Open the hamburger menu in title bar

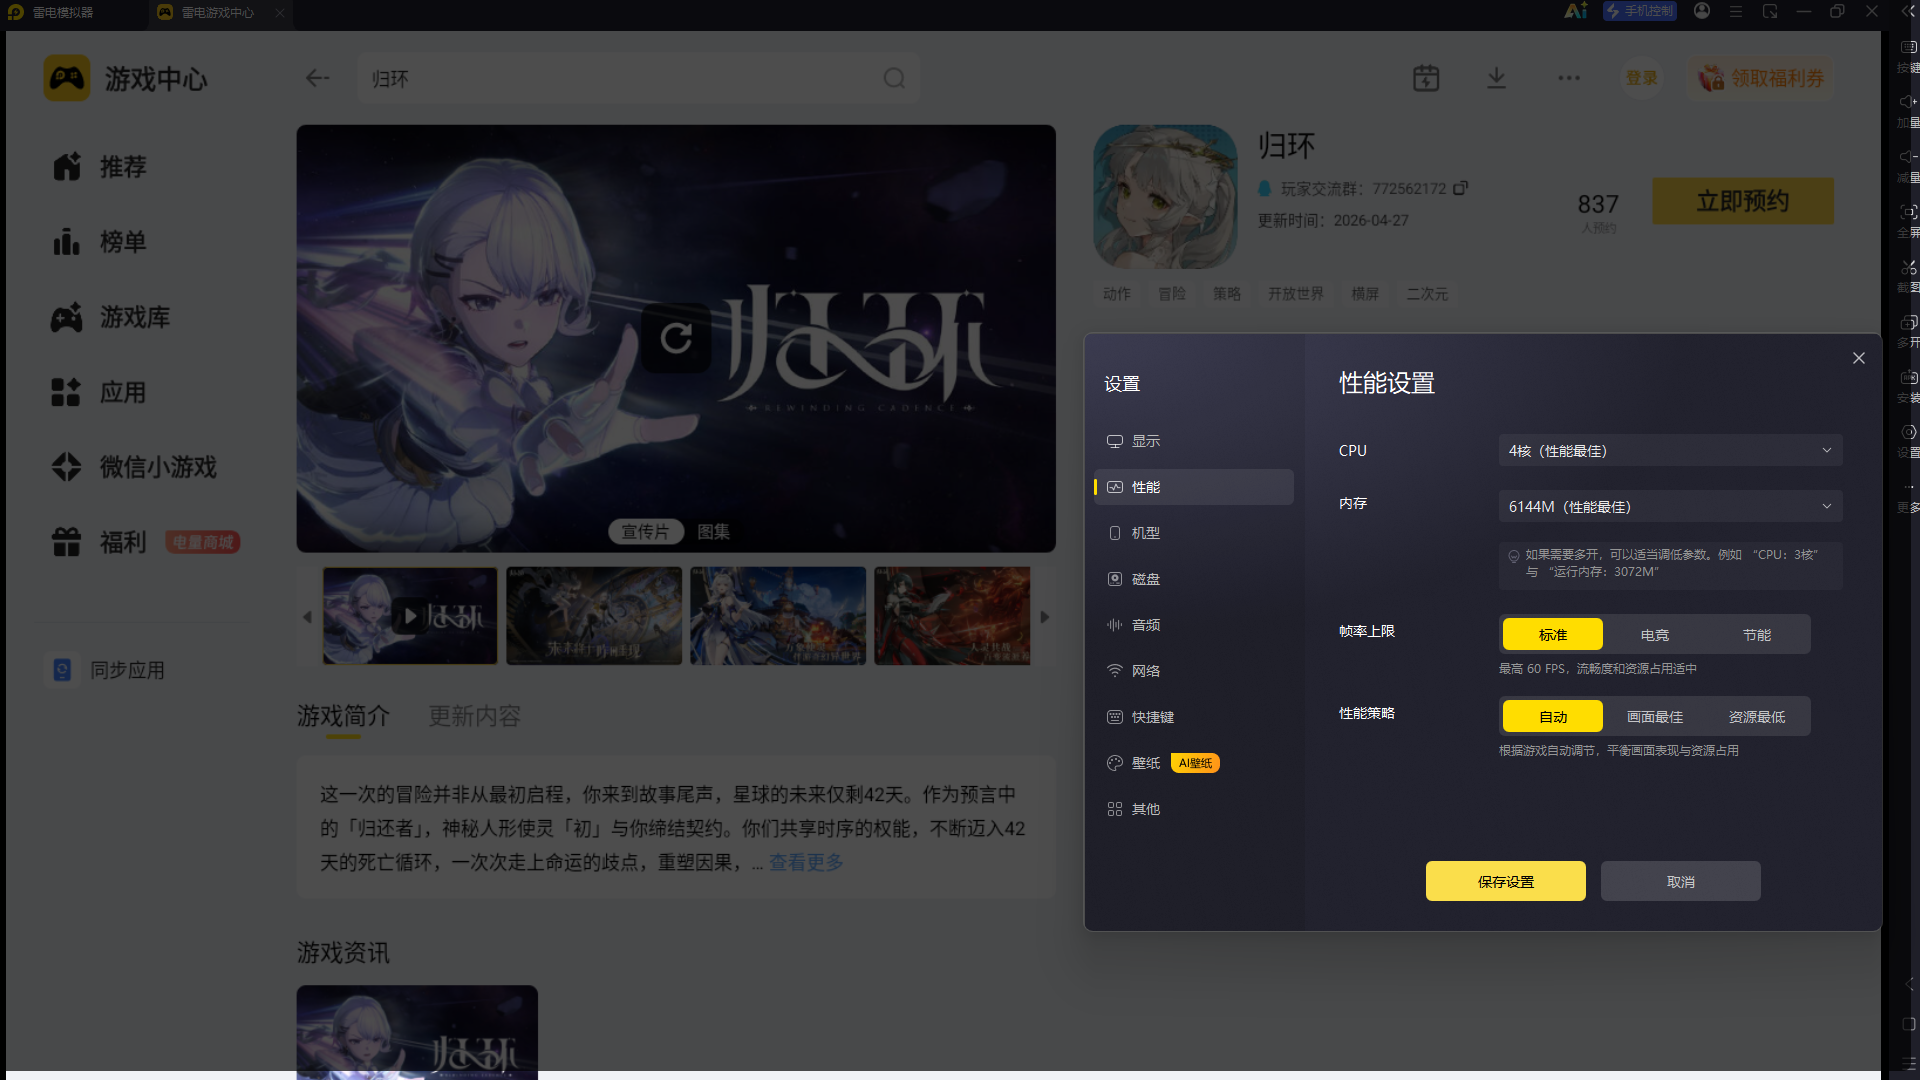click(1736, 11)
